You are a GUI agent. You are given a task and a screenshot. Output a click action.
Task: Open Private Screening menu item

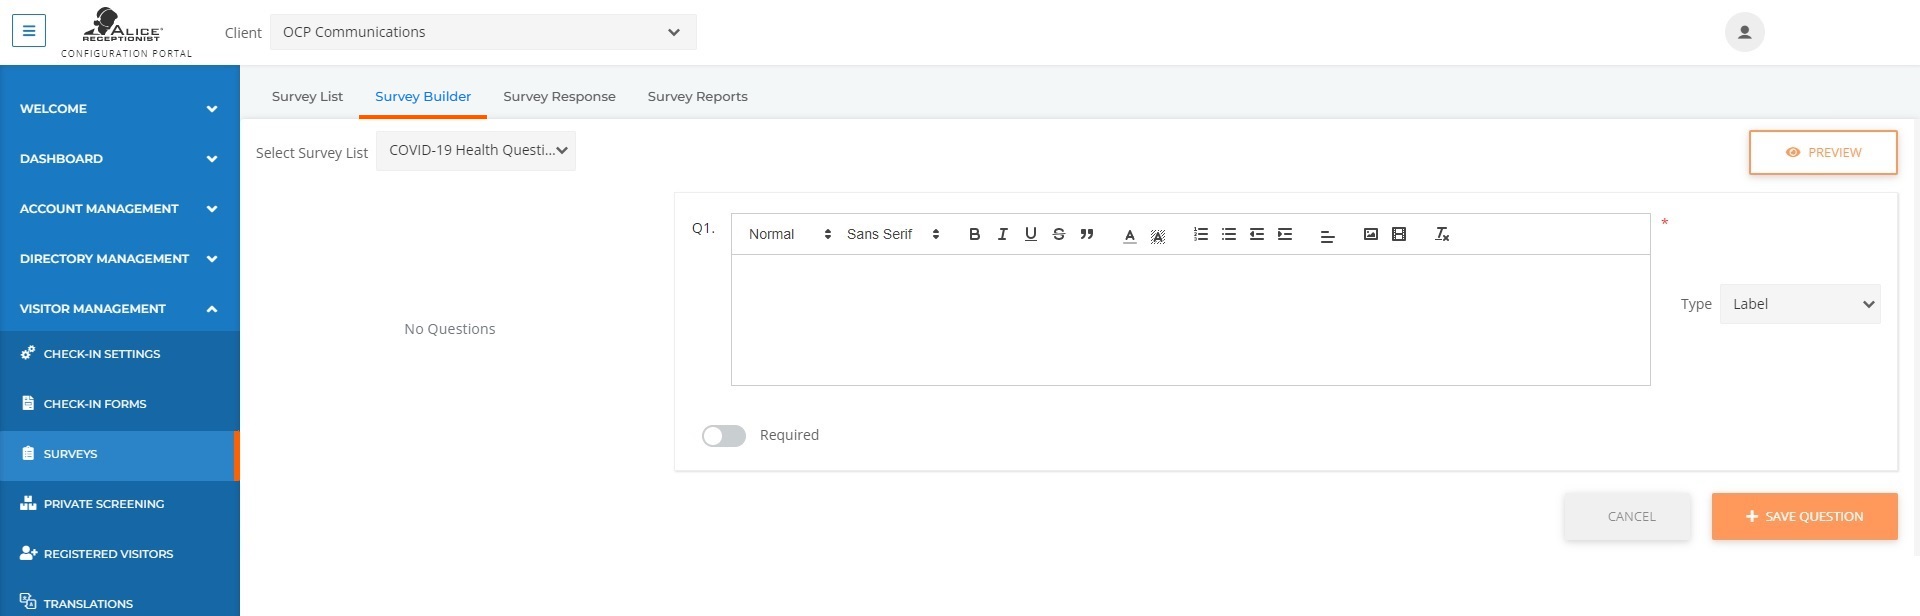tap(120, 504)
